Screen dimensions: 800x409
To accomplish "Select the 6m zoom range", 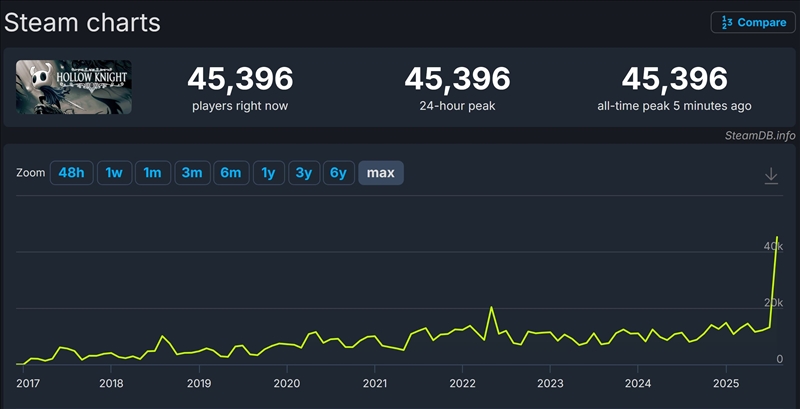I will (x=230, y=173).
